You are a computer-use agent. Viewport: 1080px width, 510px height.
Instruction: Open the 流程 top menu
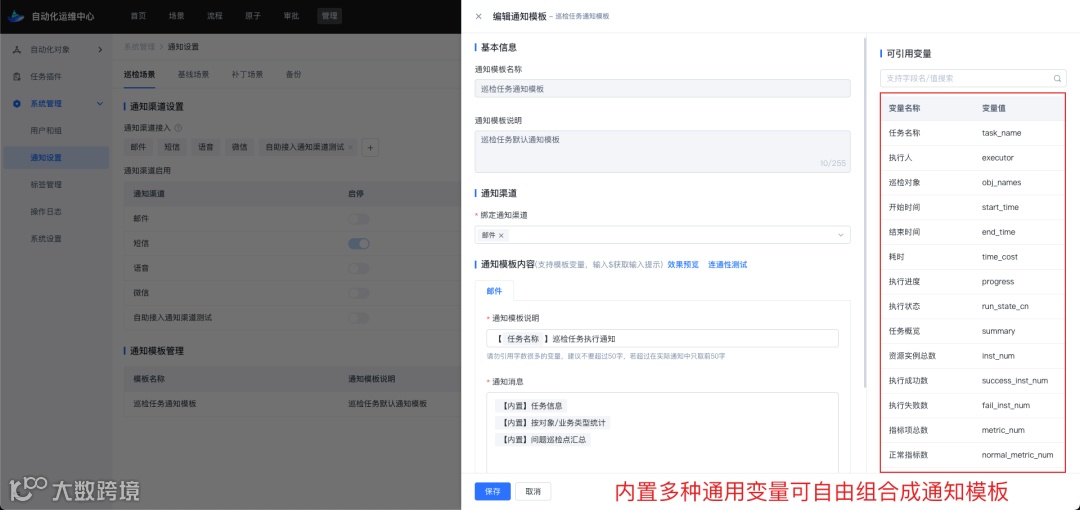(215, 16)
